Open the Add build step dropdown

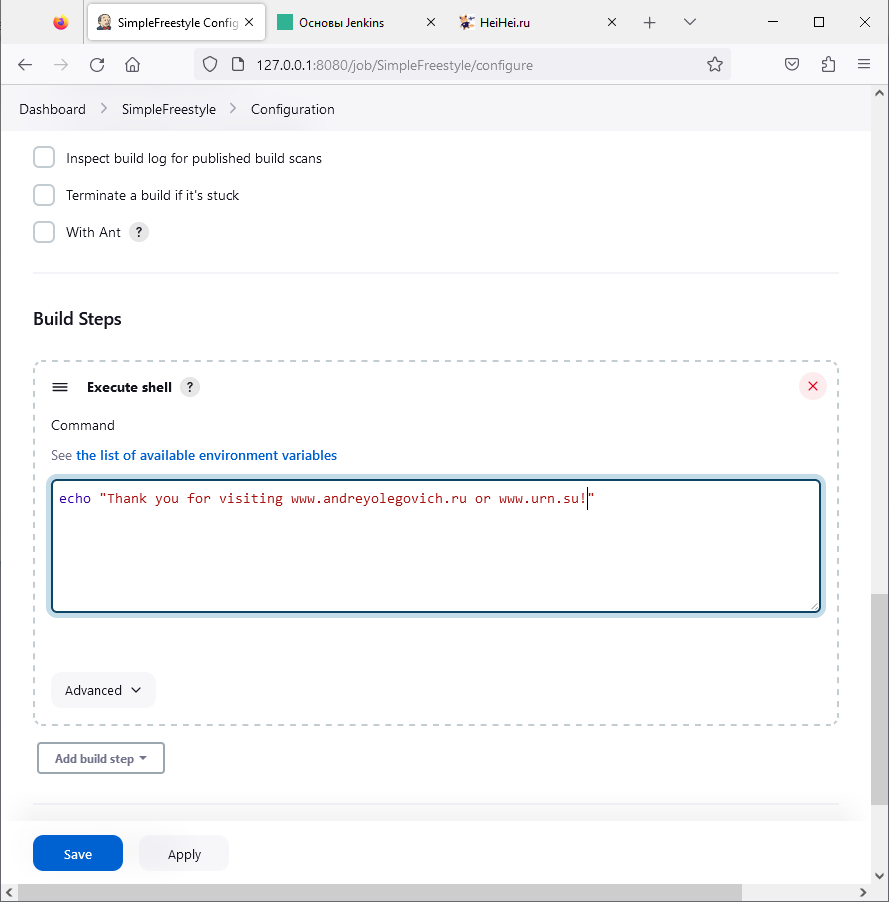click(101, 758)
